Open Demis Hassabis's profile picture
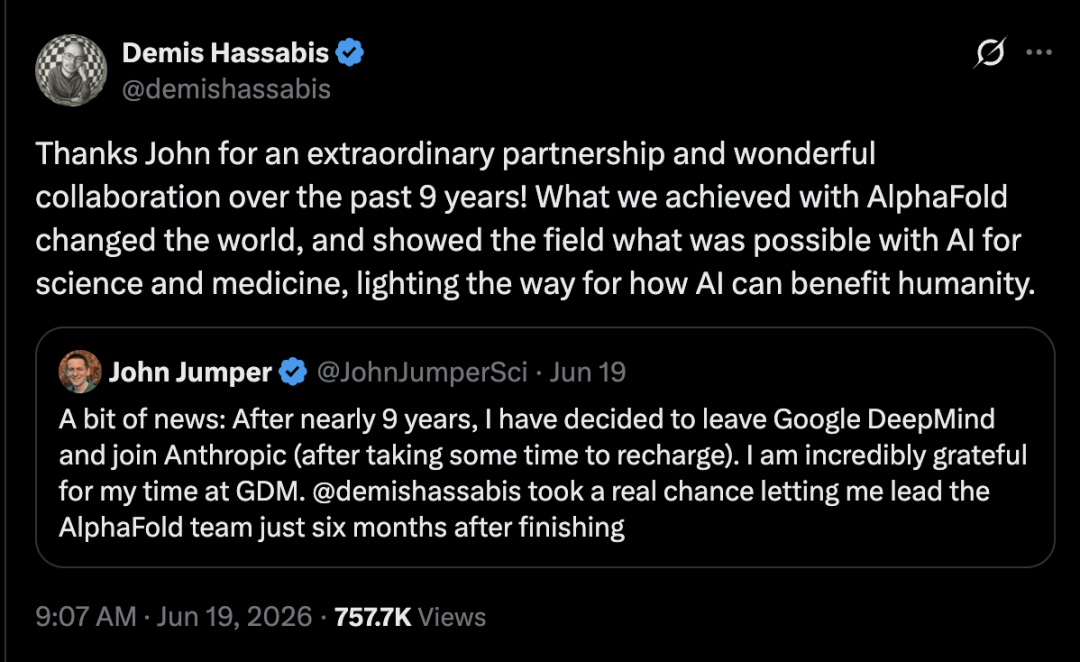Viewport: 1080px width, 662px height. point(71,70)
